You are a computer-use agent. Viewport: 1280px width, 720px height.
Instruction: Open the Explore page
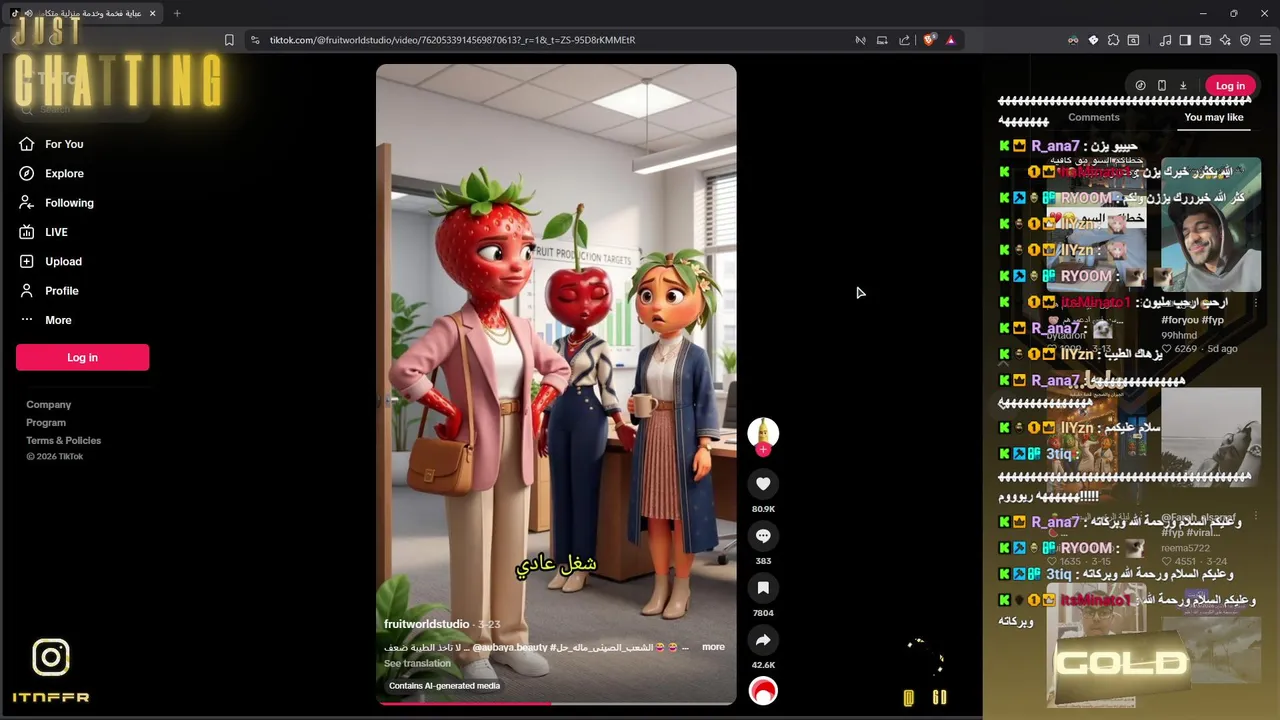point(64,173)
